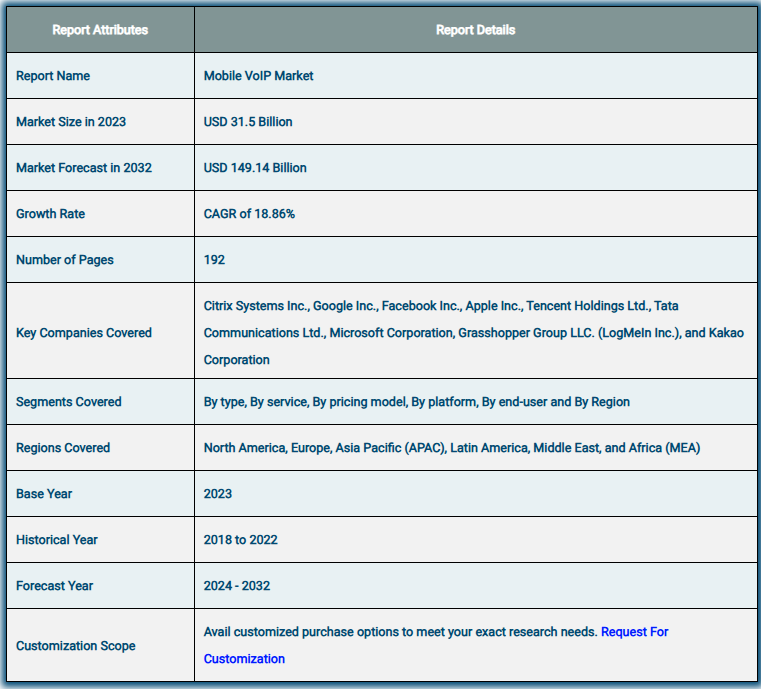Viewport: 761px width, 689px height.
Task: Select the 'Report Details' header cell
Action: [x=476, y=30]
